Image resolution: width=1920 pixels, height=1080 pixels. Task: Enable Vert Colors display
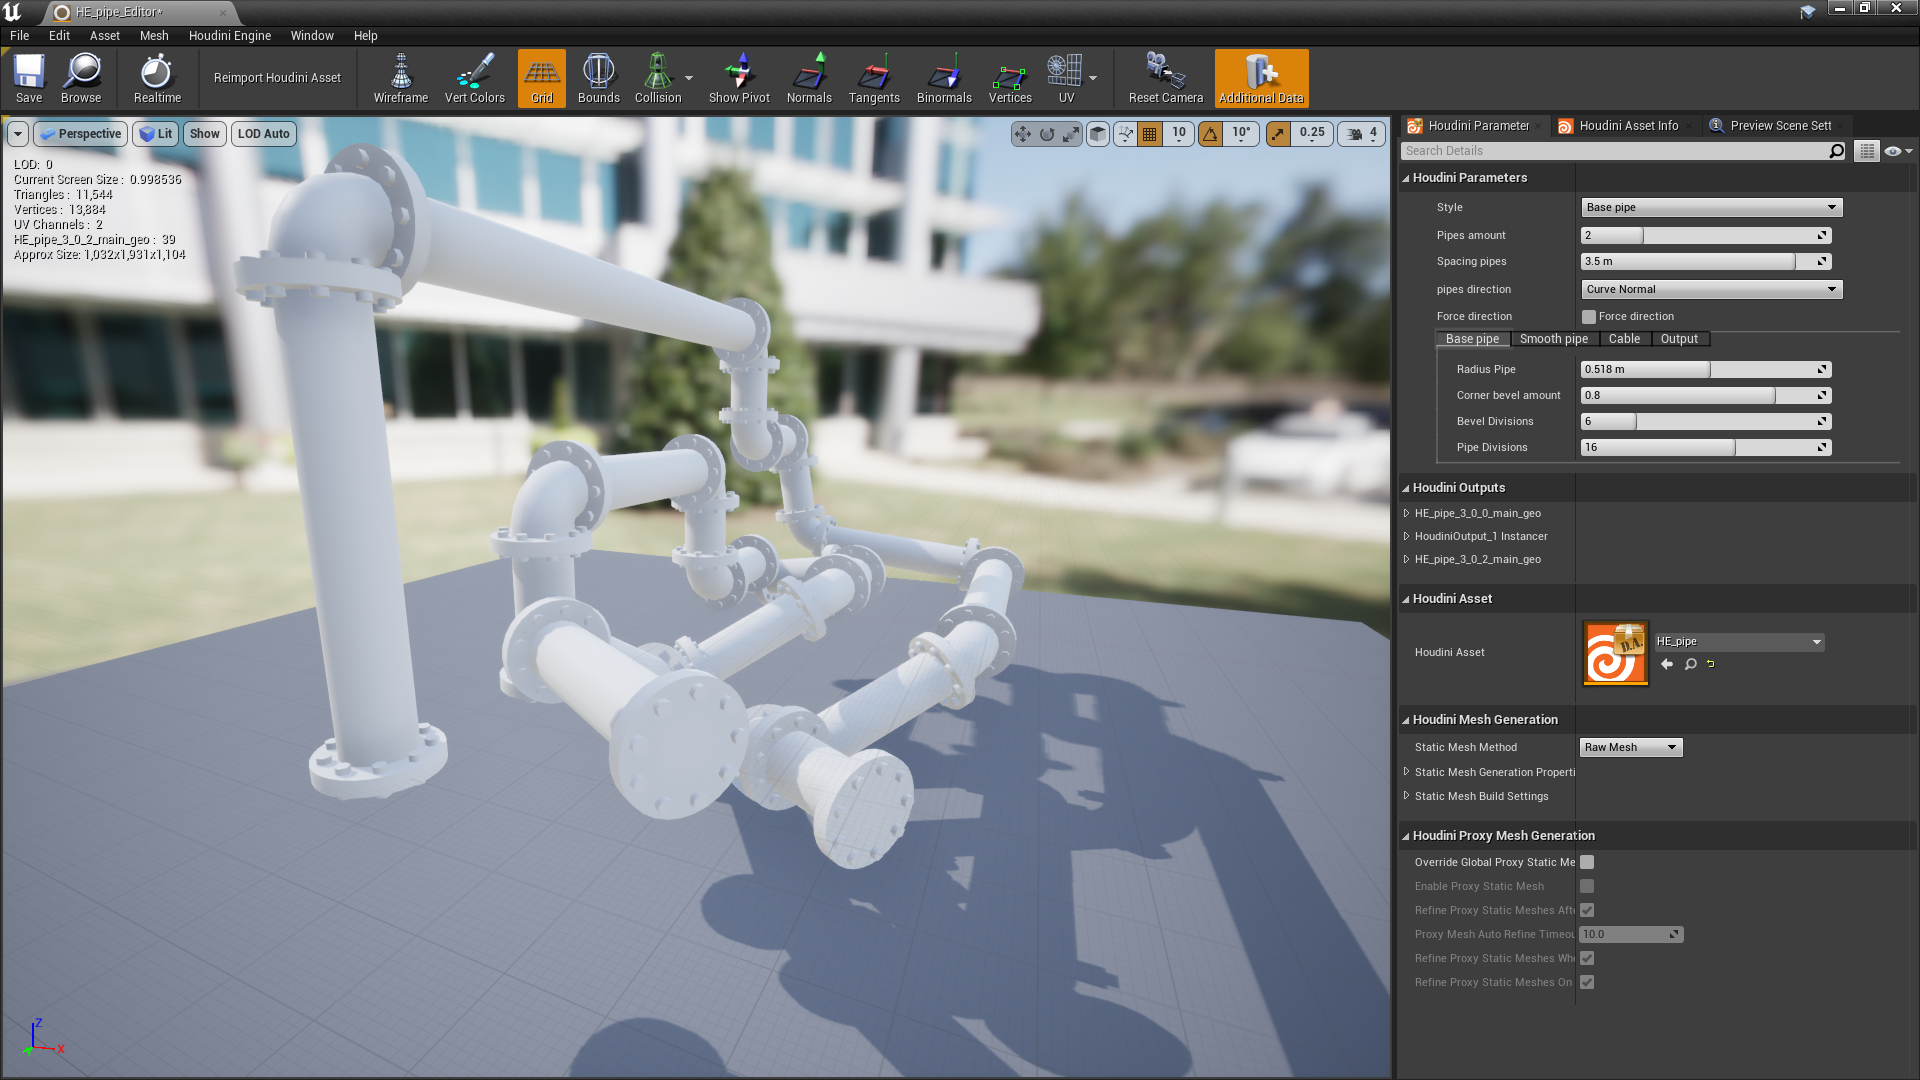(474, 78)
